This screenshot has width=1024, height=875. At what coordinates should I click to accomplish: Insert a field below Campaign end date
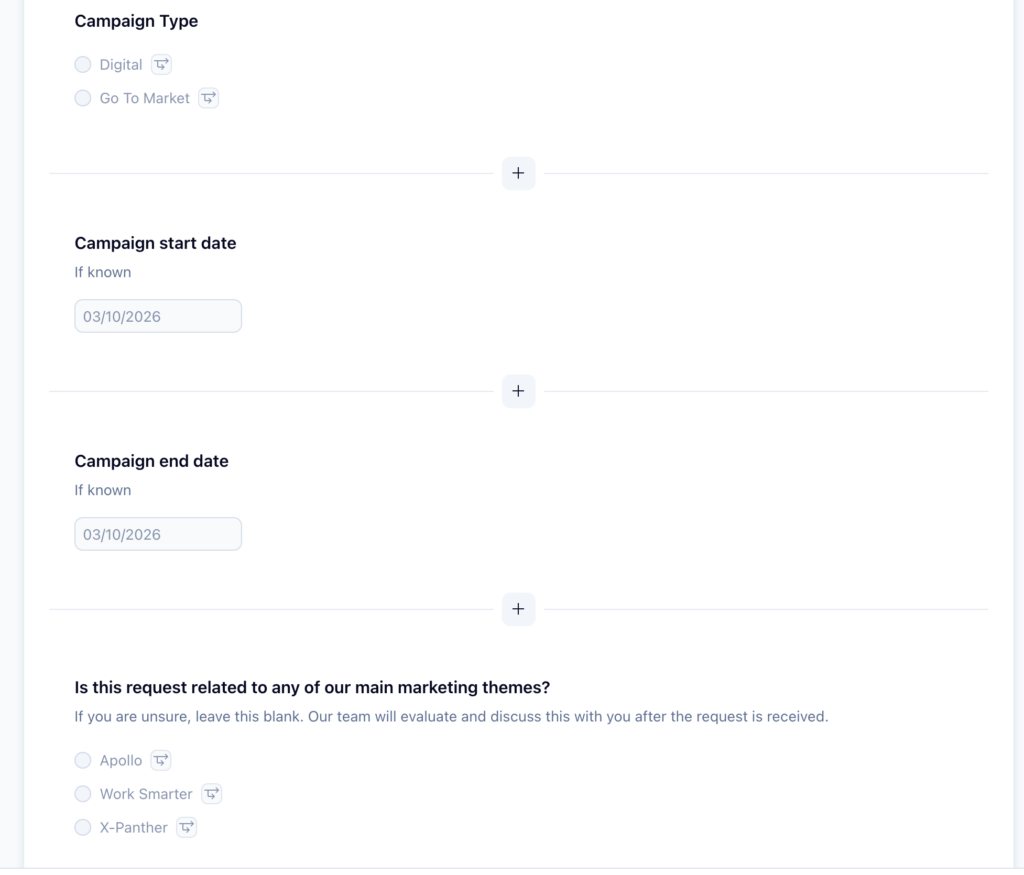pos(518,610)
